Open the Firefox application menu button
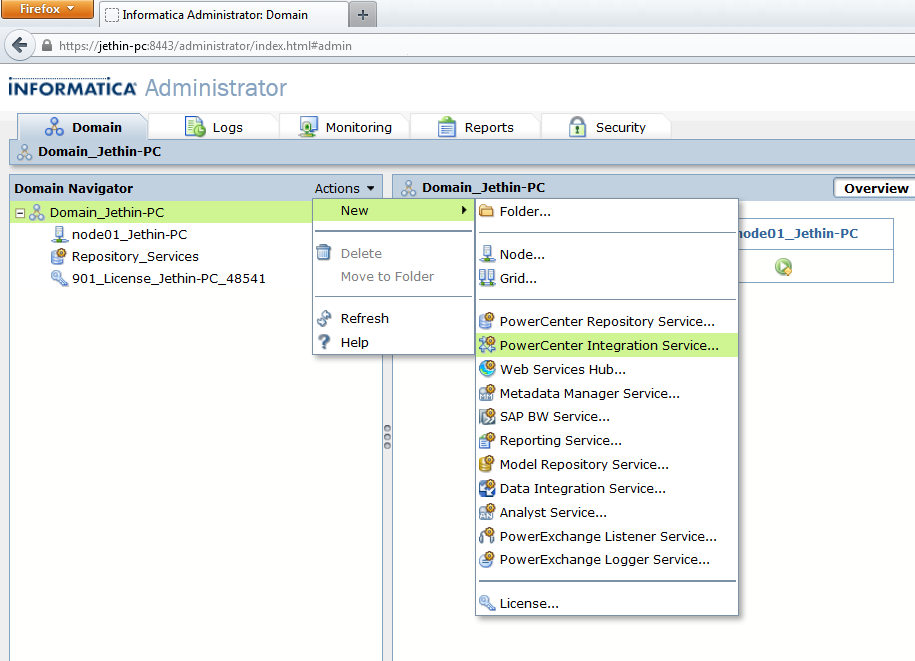This screenshot has height=661, width=915. pos(47,10)
